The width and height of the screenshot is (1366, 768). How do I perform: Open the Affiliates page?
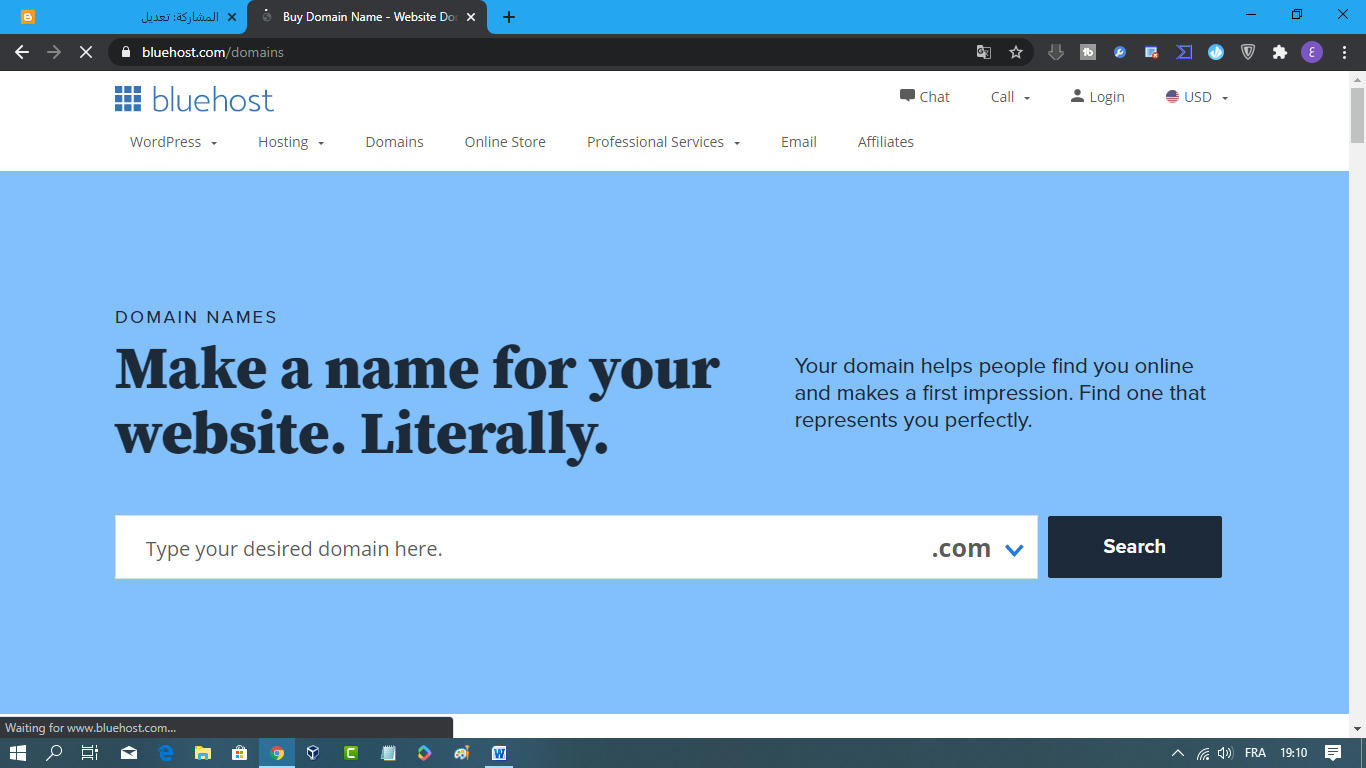coord(886,142)
